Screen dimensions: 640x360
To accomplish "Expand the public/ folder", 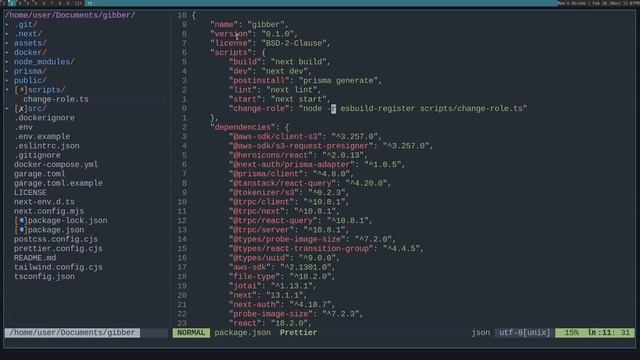I will [x=30, y=81].
